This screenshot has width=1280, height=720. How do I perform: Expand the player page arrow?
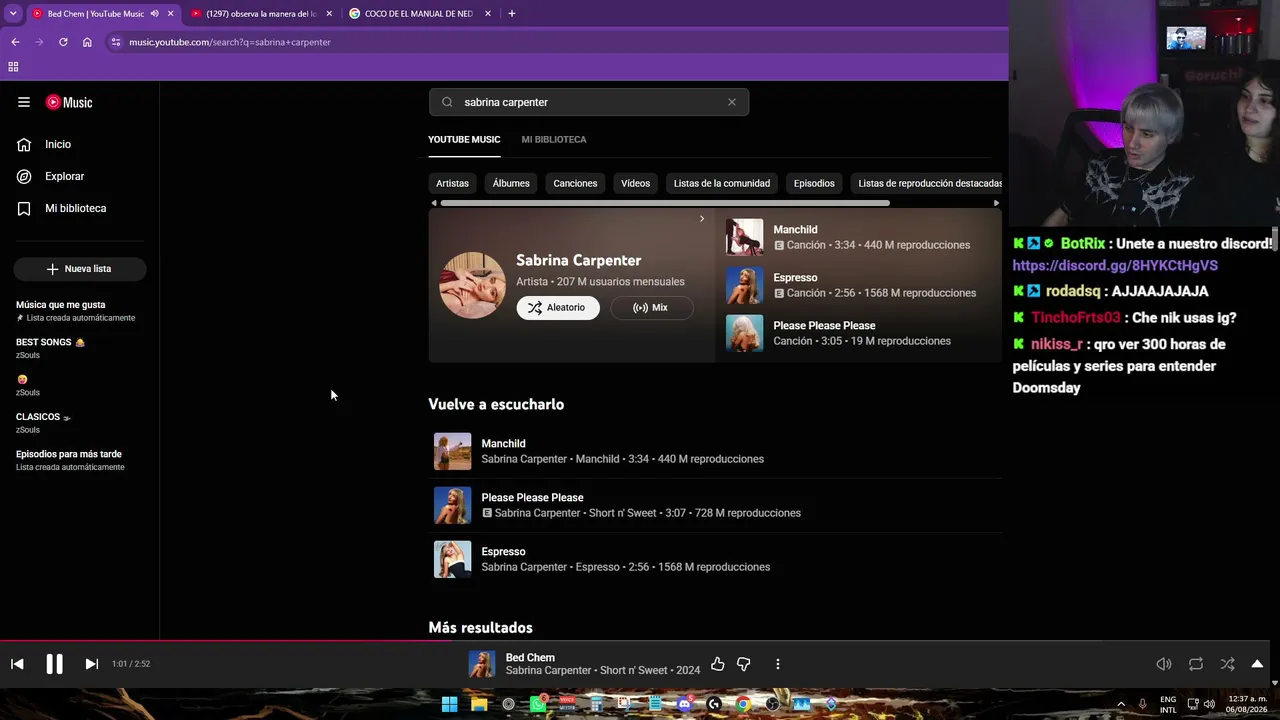click(1257, 664)
